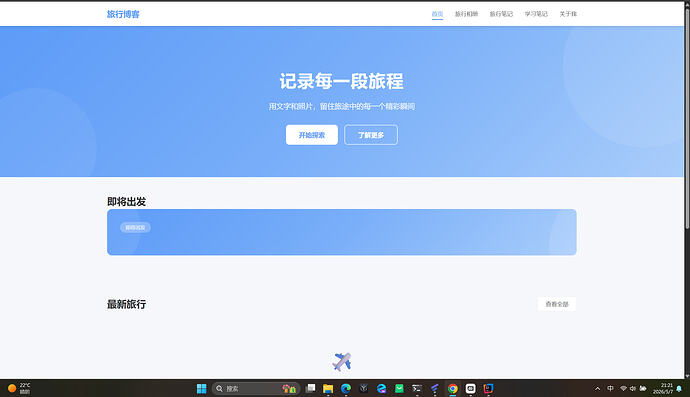This screenshot has height=397, width=690.
Task: Click the 了解更多 button
Action: click(371, 135)
